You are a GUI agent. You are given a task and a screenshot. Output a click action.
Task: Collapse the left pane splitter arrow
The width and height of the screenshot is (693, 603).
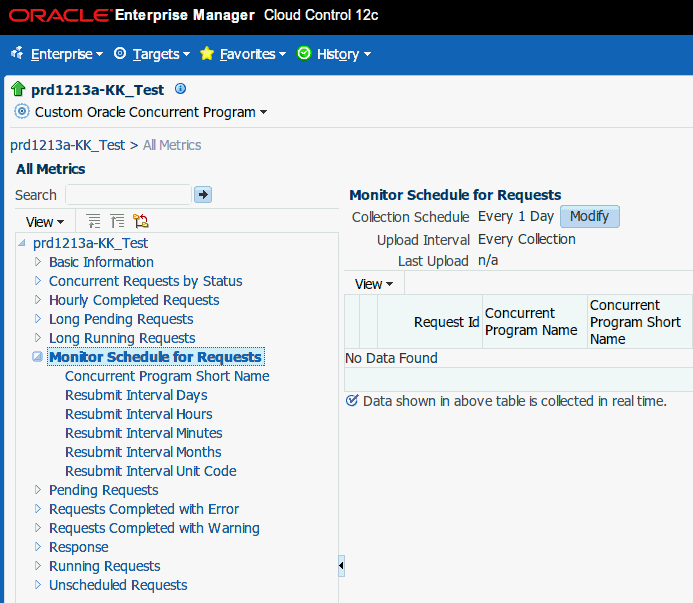[x=341, y=565]
